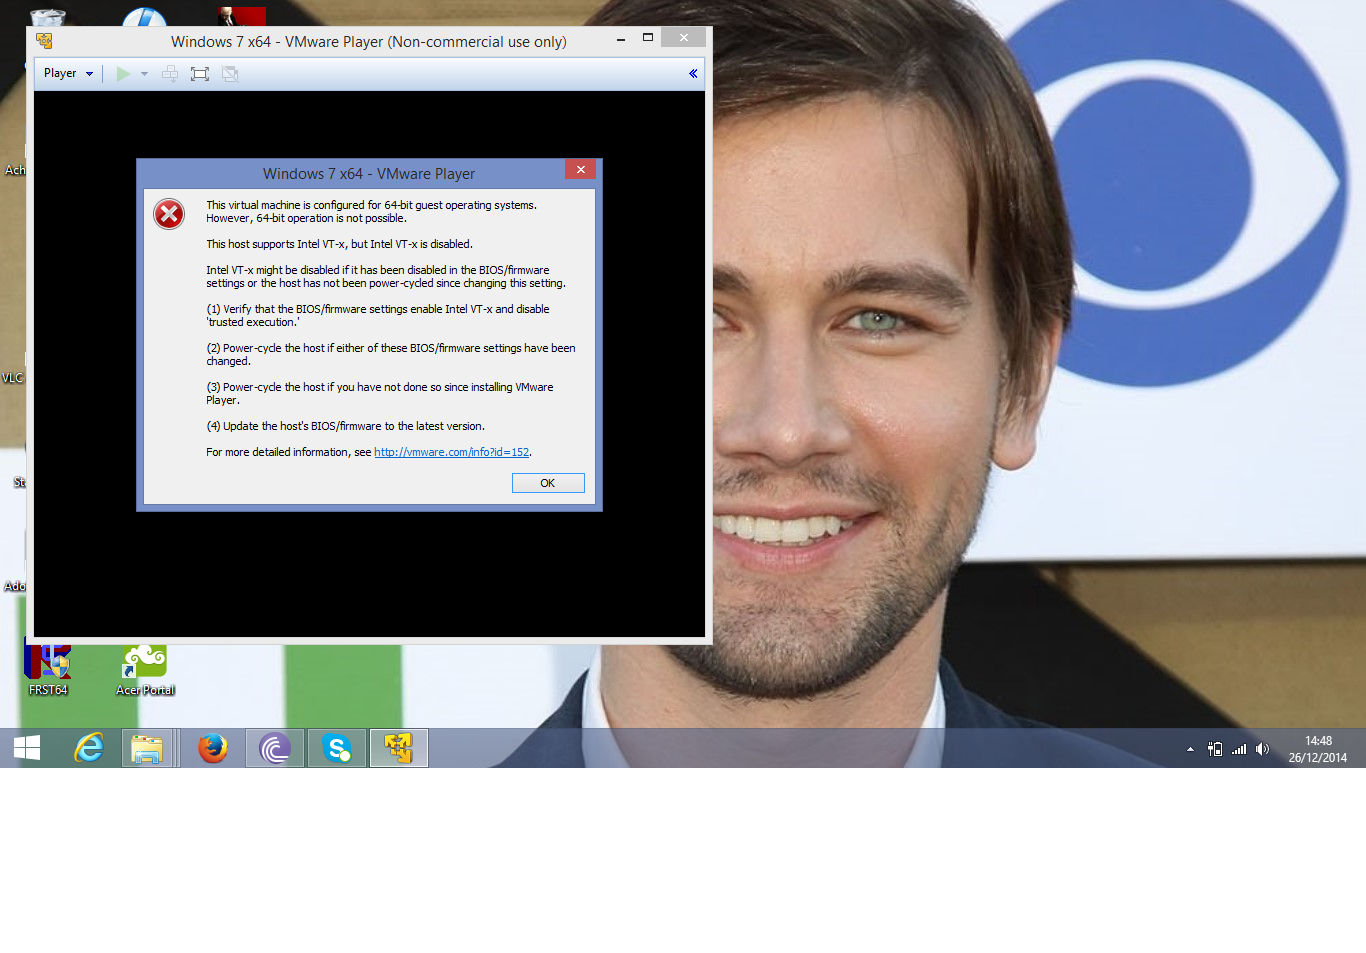Select the Recycle Bin desktop icon

pyautogui.click(x=47, y=17)
